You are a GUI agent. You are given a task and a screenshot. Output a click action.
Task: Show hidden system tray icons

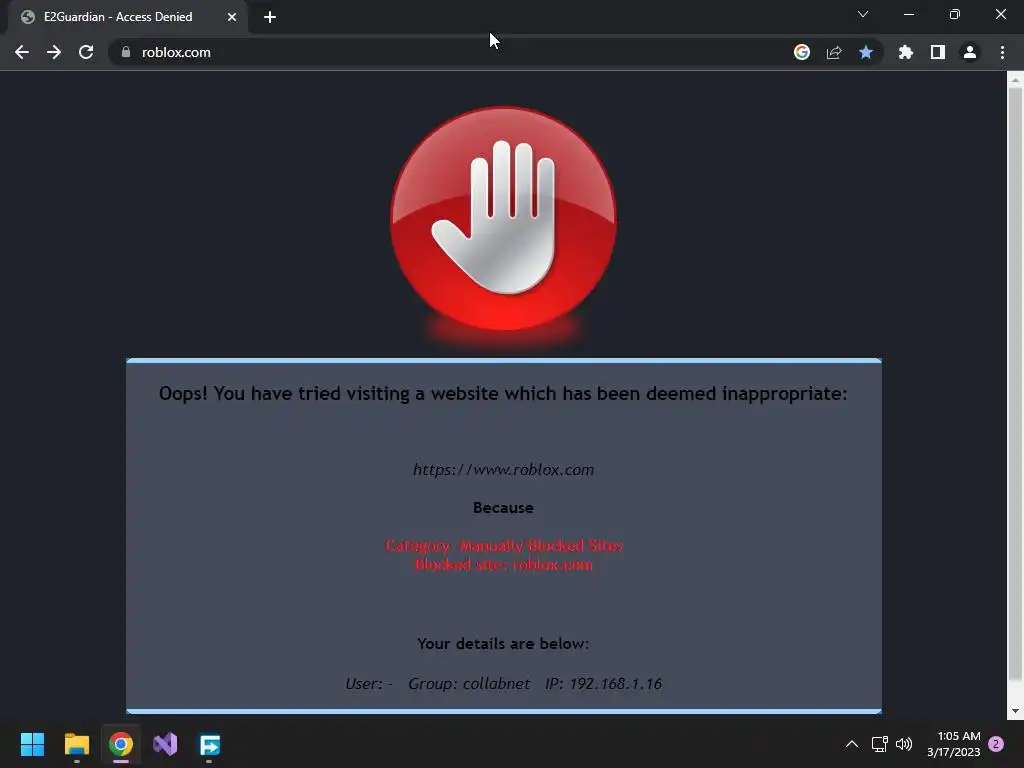[x=852, y=744]
